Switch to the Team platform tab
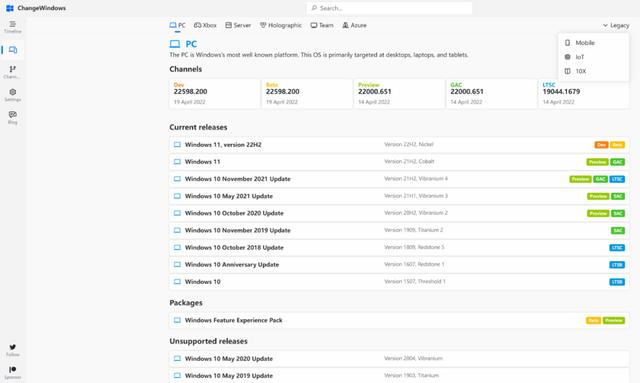The height and width of the screenshot is (383, 640). tap(322, 25)
